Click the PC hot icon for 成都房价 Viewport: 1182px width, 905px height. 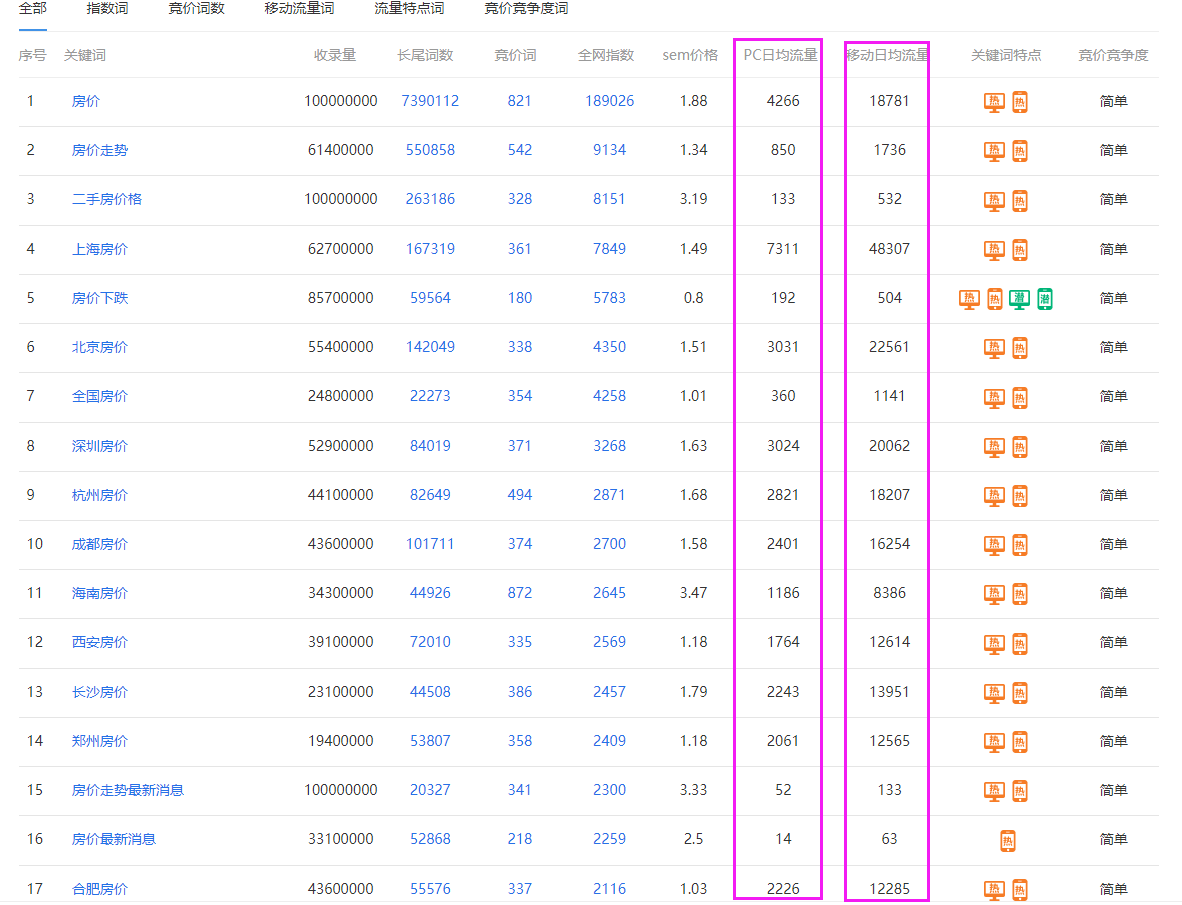coord(994,545)
